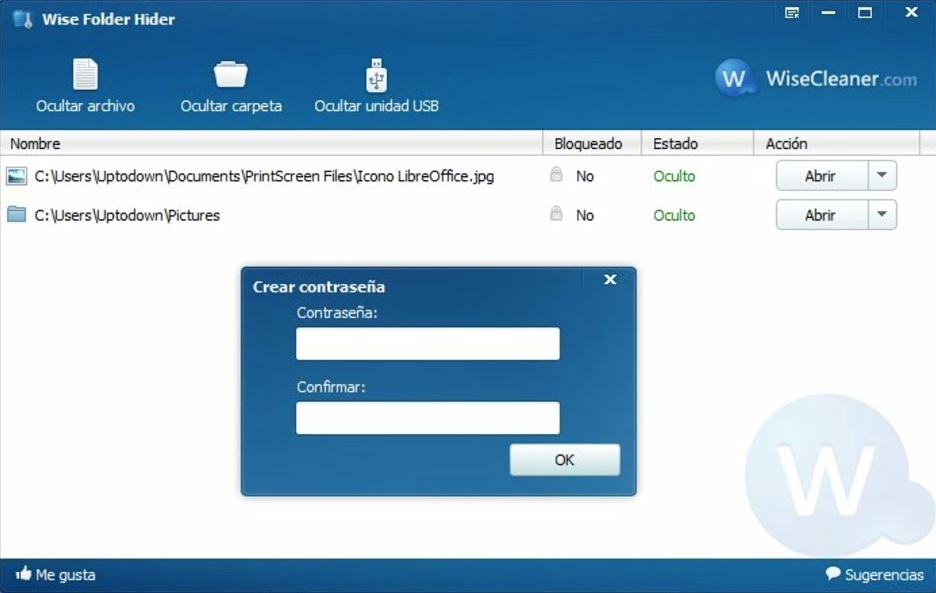Expand action dropdown for Pictures folder

coord(882,214)
